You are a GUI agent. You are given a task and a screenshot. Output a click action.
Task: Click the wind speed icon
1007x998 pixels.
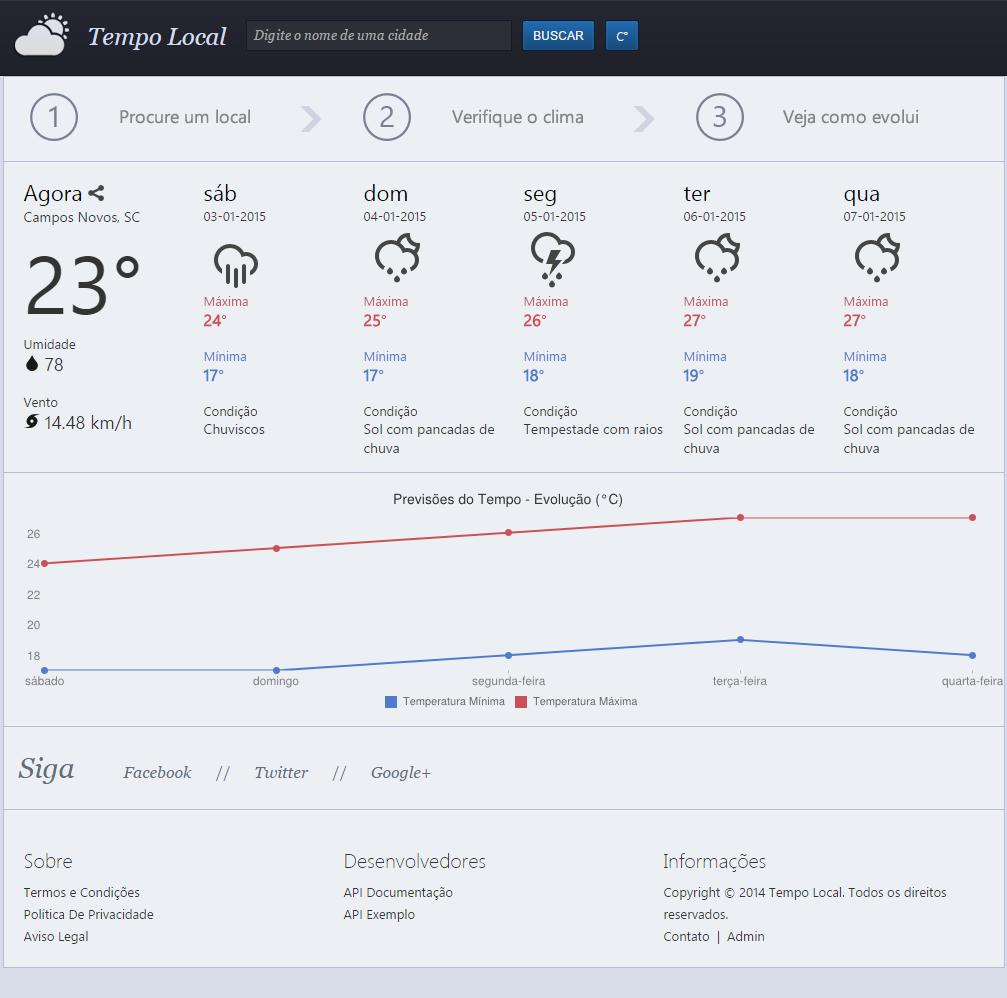(32, 422)
